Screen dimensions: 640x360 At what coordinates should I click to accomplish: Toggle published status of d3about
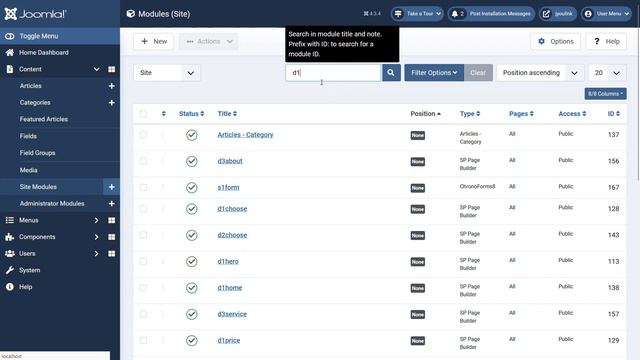pos(191,161)
